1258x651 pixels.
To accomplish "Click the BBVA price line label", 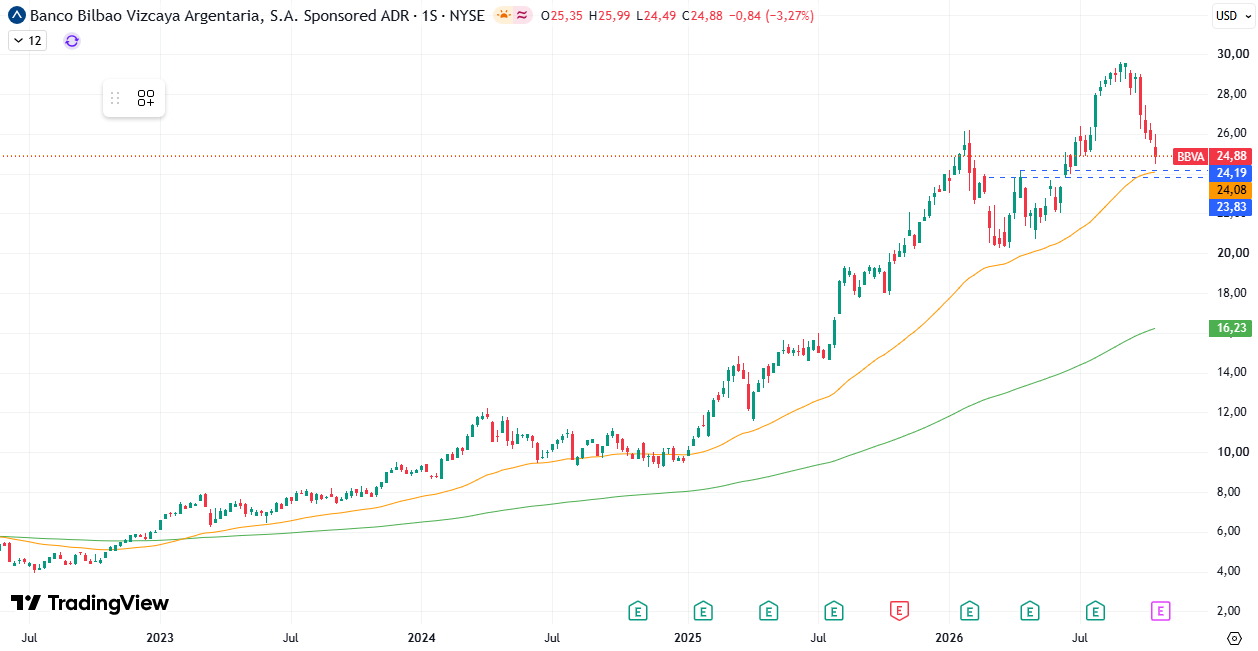I will point(1190,156).
